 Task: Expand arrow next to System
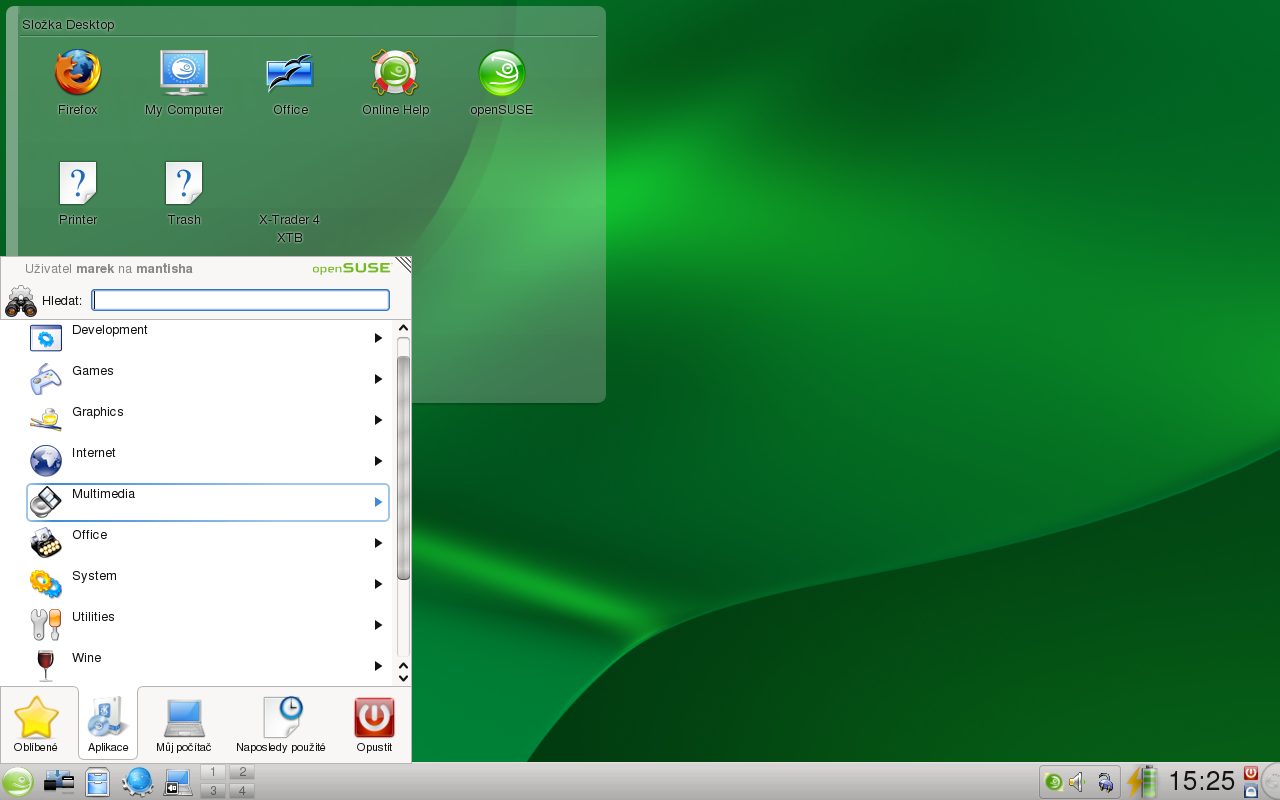coord(378,584)
